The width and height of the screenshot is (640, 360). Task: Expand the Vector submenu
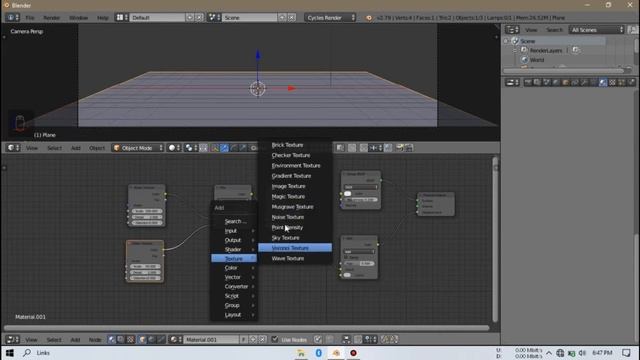pos(234,277)
